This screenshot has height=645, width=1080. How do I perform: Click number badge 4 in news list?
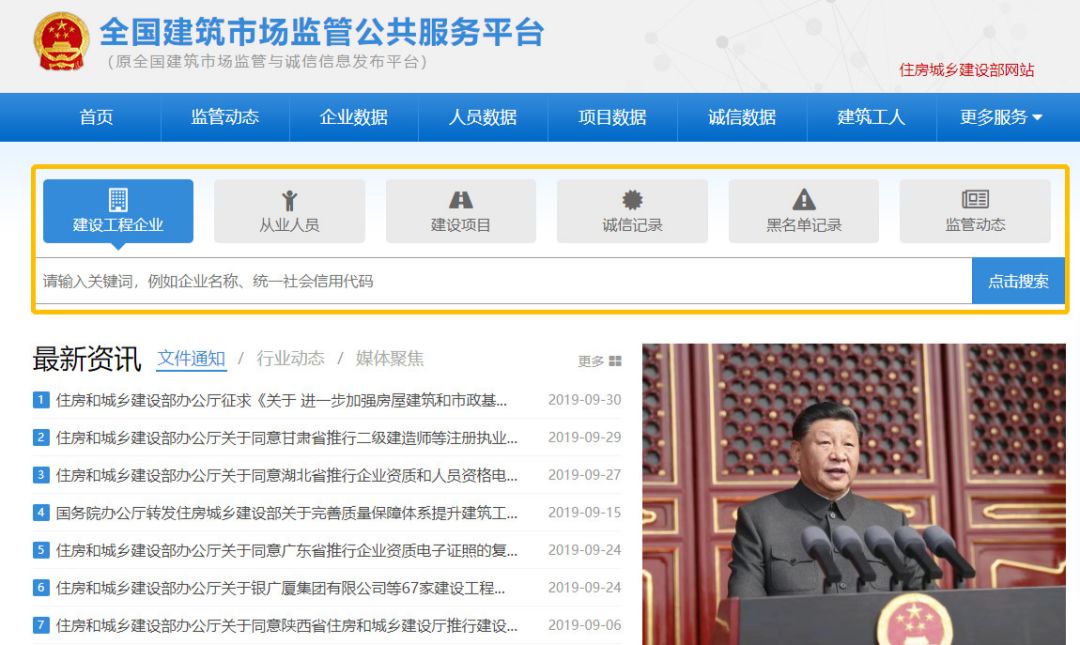(41, 513)
